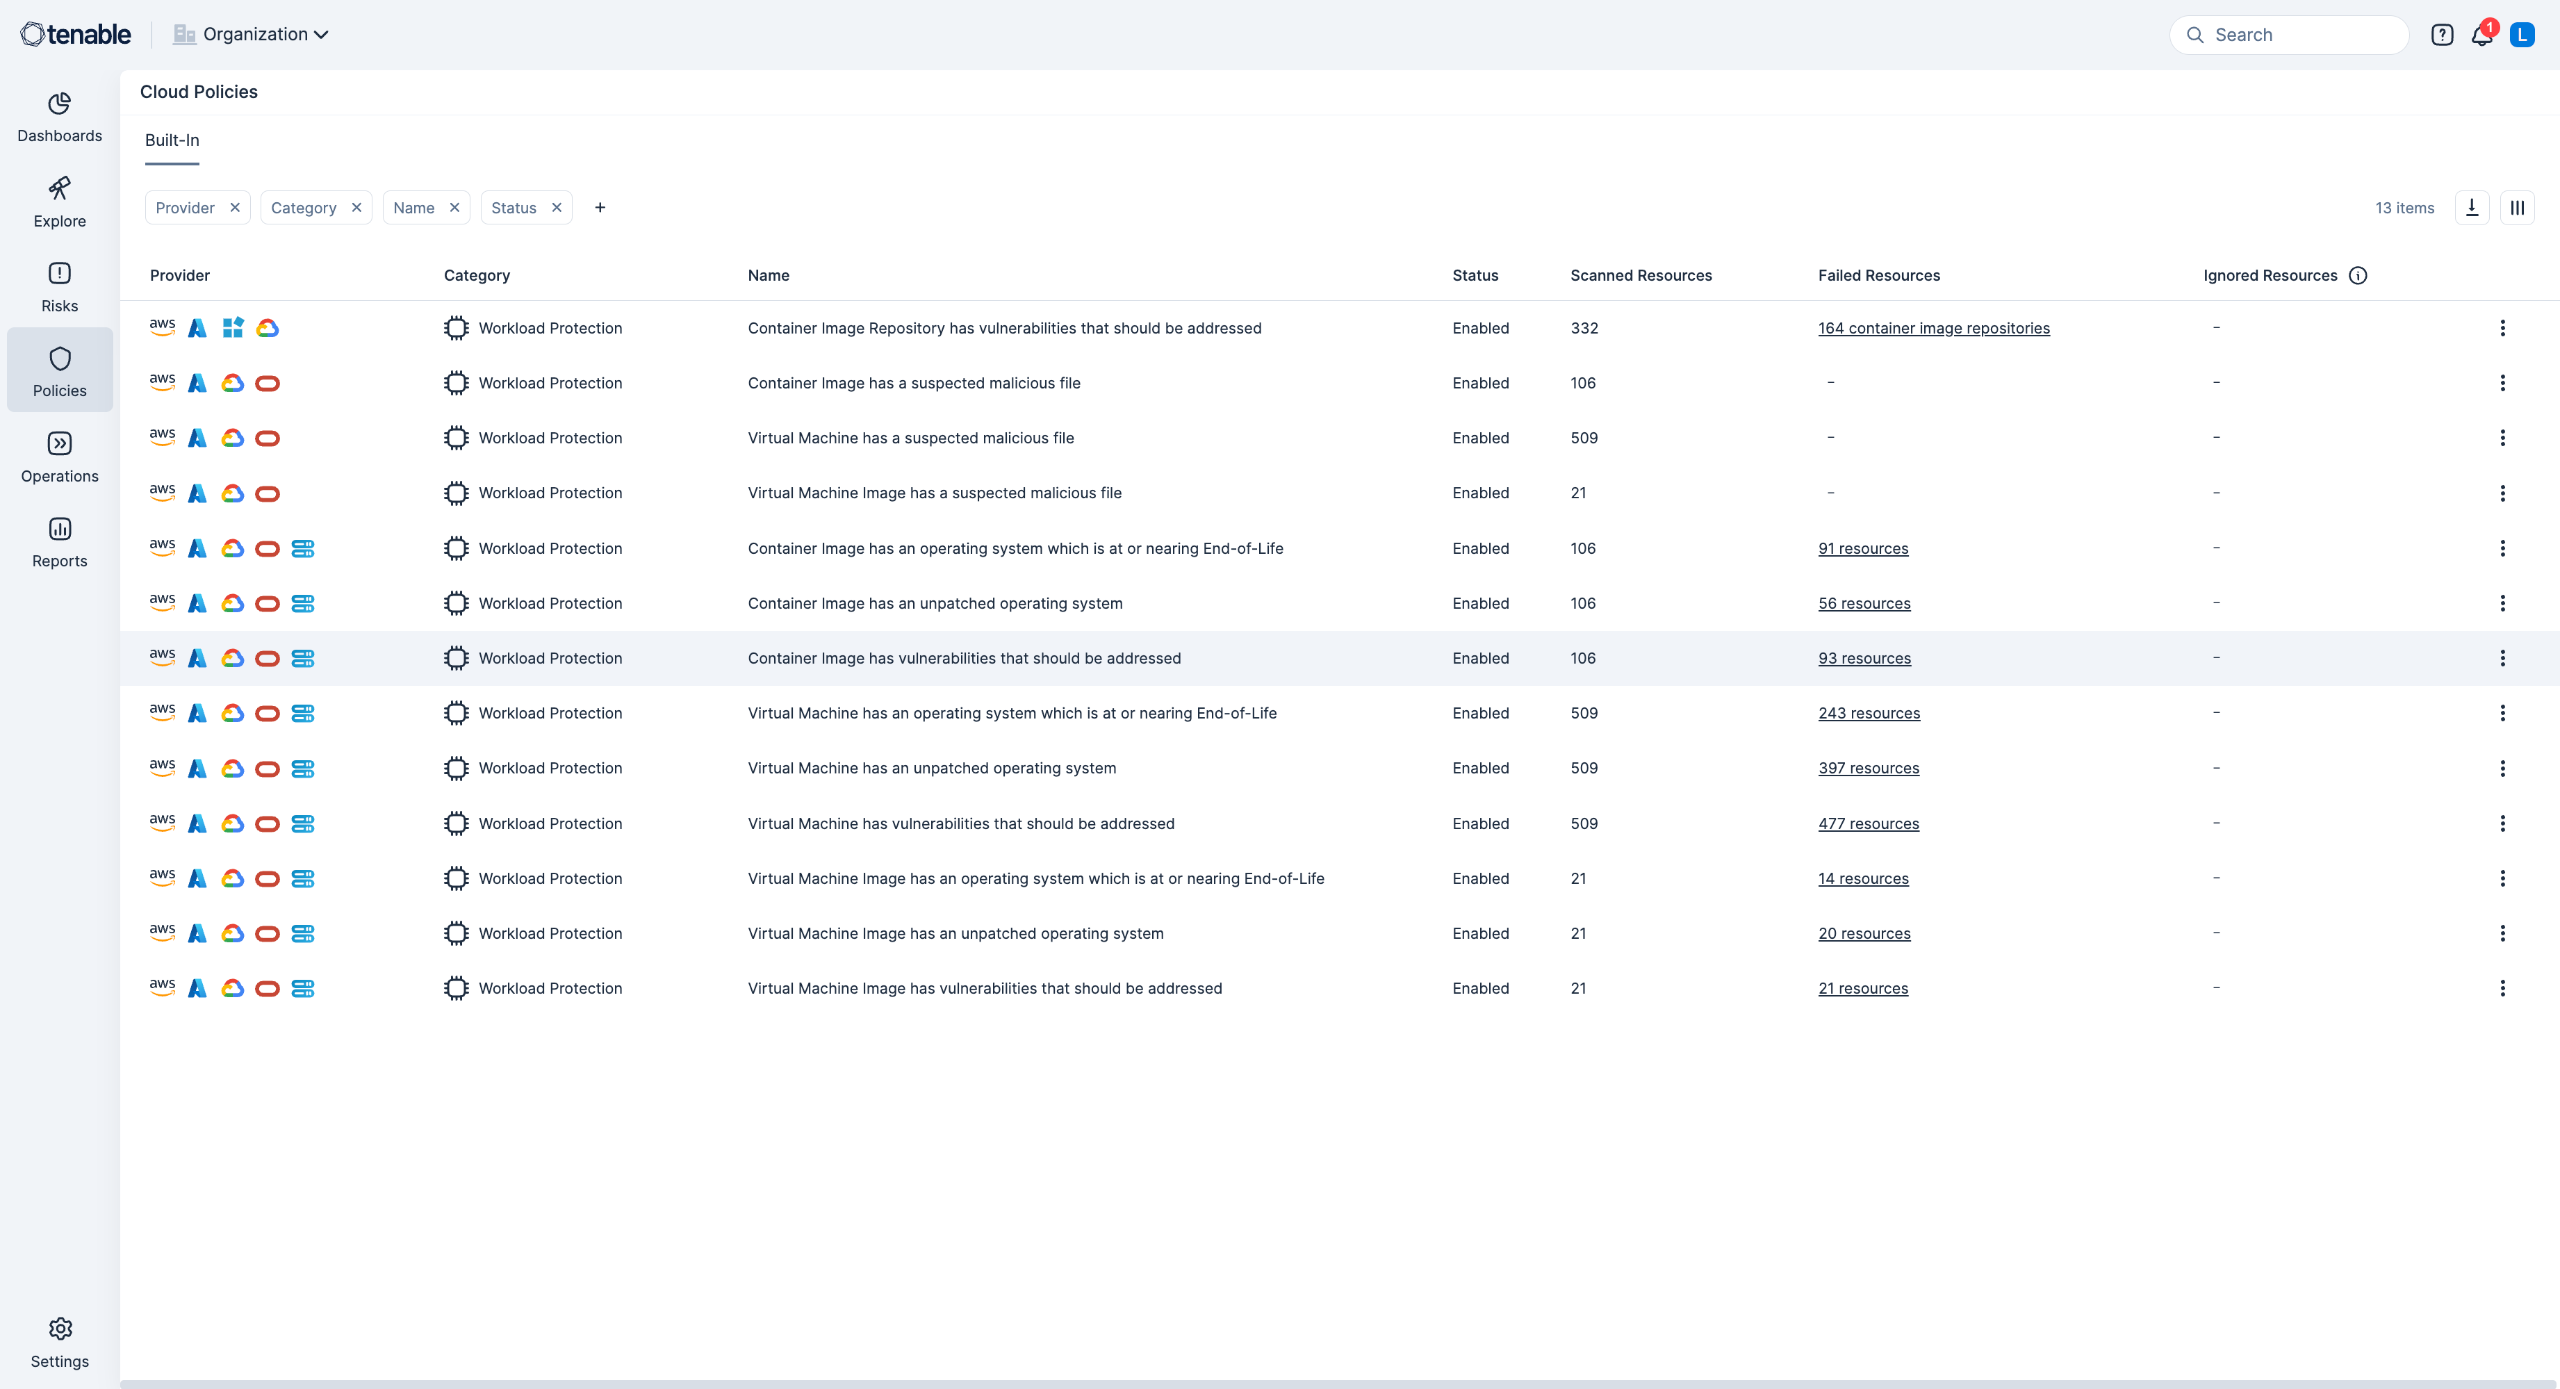Viewport: 2560px width, 1389px height.
Task: Open the column chooser icon
Action: coord(2517,207)
